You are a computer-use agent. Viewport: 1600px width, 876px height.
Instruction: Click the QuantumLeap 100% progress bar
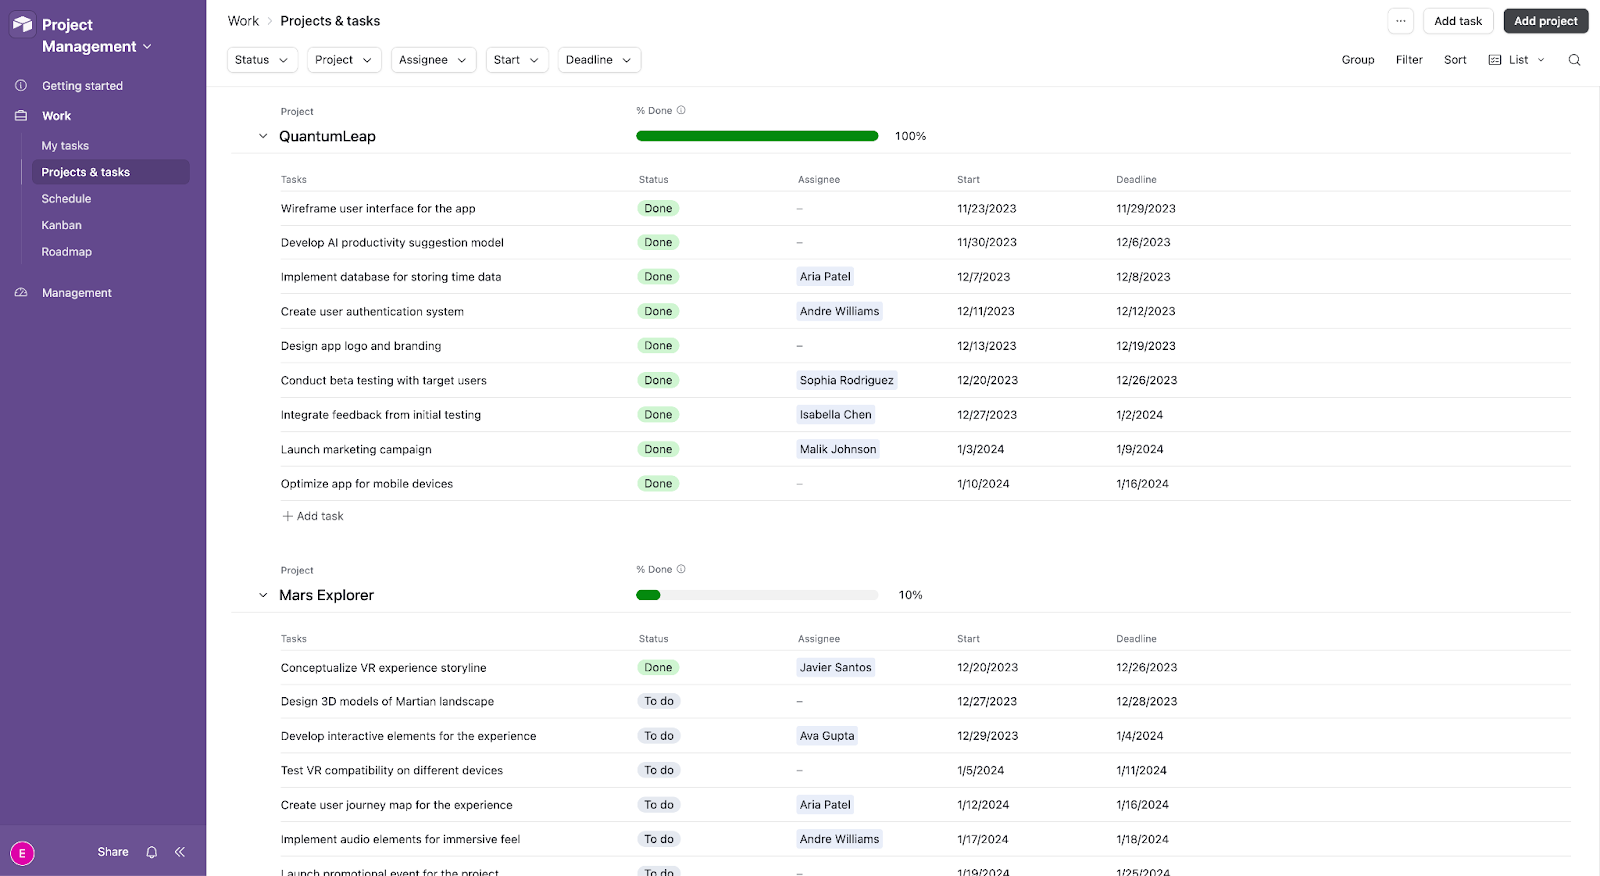pyautogui.click(x=757, y=136)
